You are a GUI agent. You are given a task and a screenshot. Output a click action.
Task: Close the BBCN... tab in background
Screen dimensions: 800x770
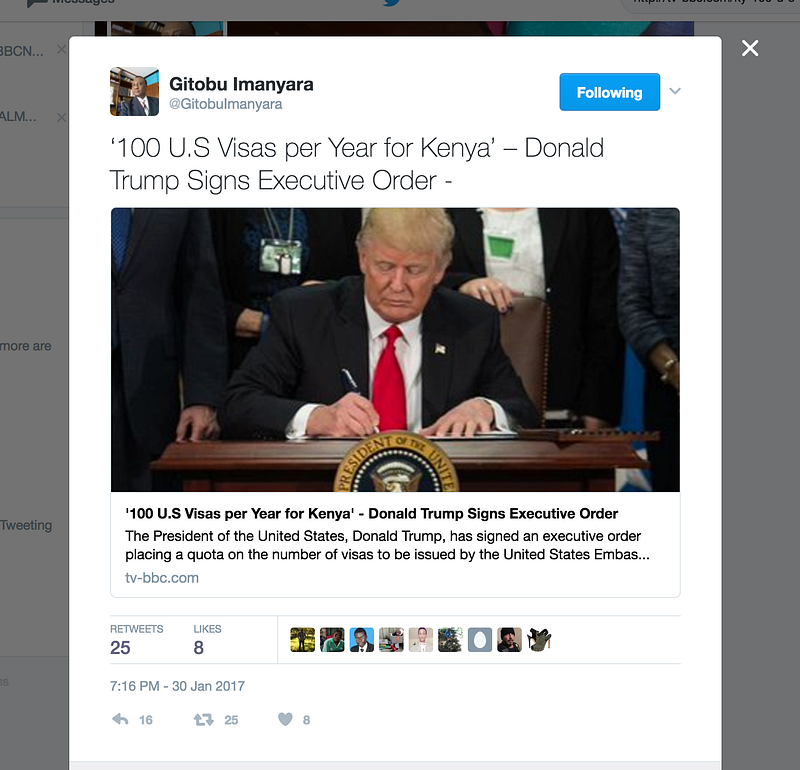[61, 49]
